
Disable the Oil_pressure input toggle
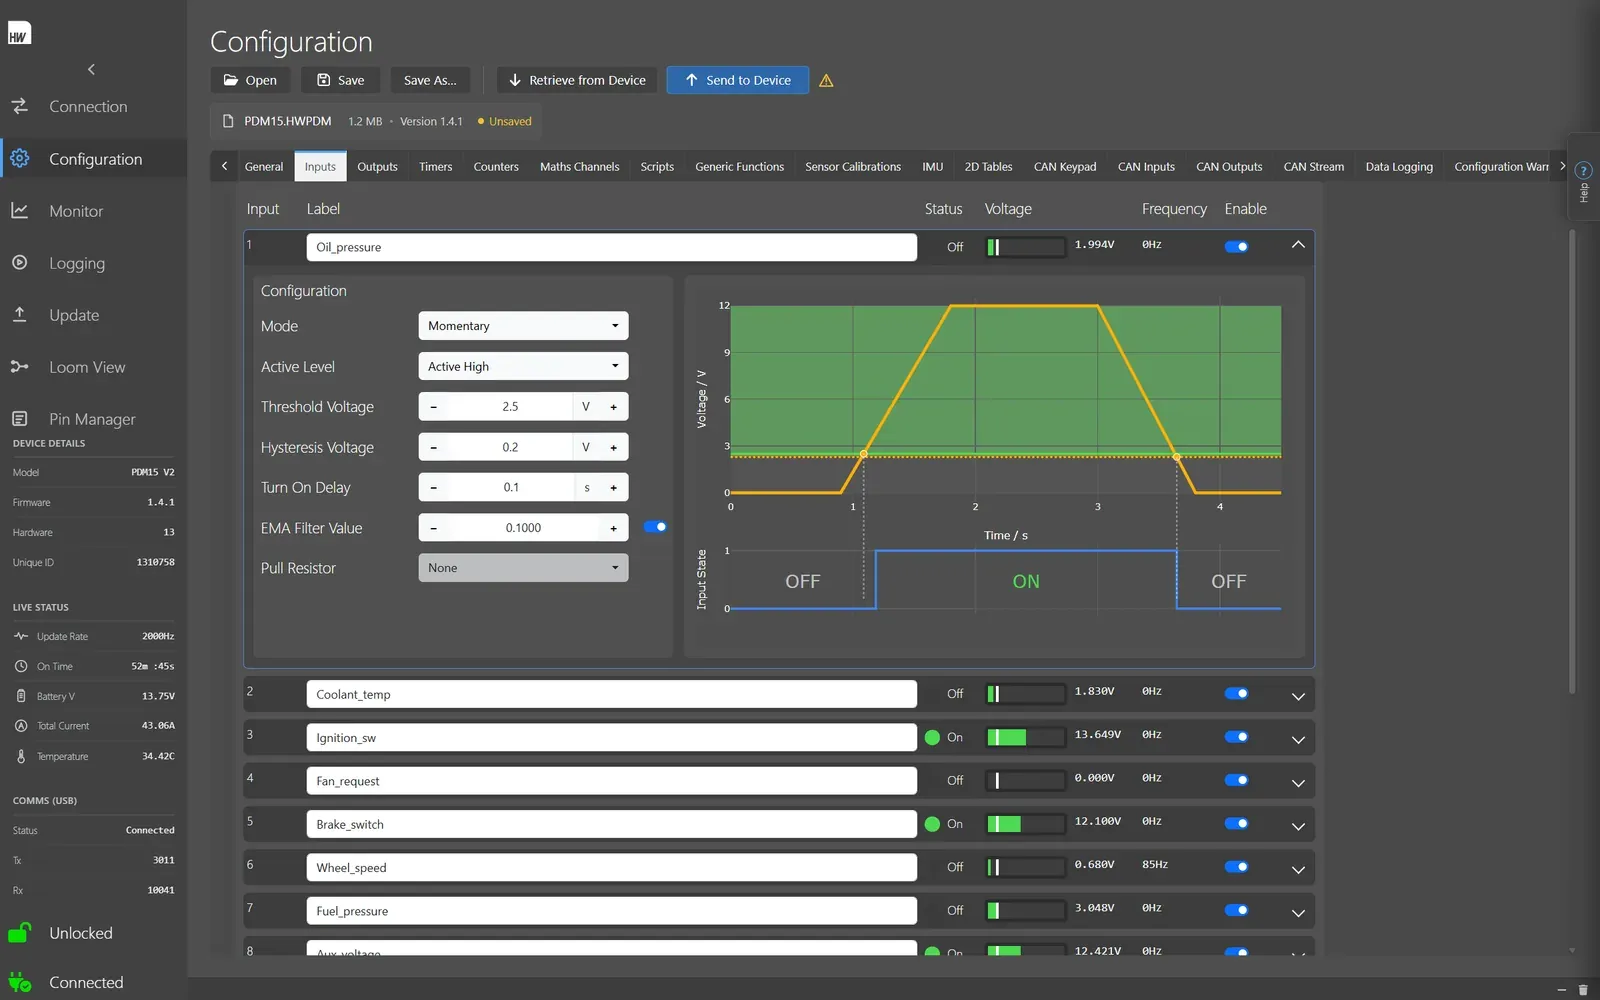(1236, 246)
